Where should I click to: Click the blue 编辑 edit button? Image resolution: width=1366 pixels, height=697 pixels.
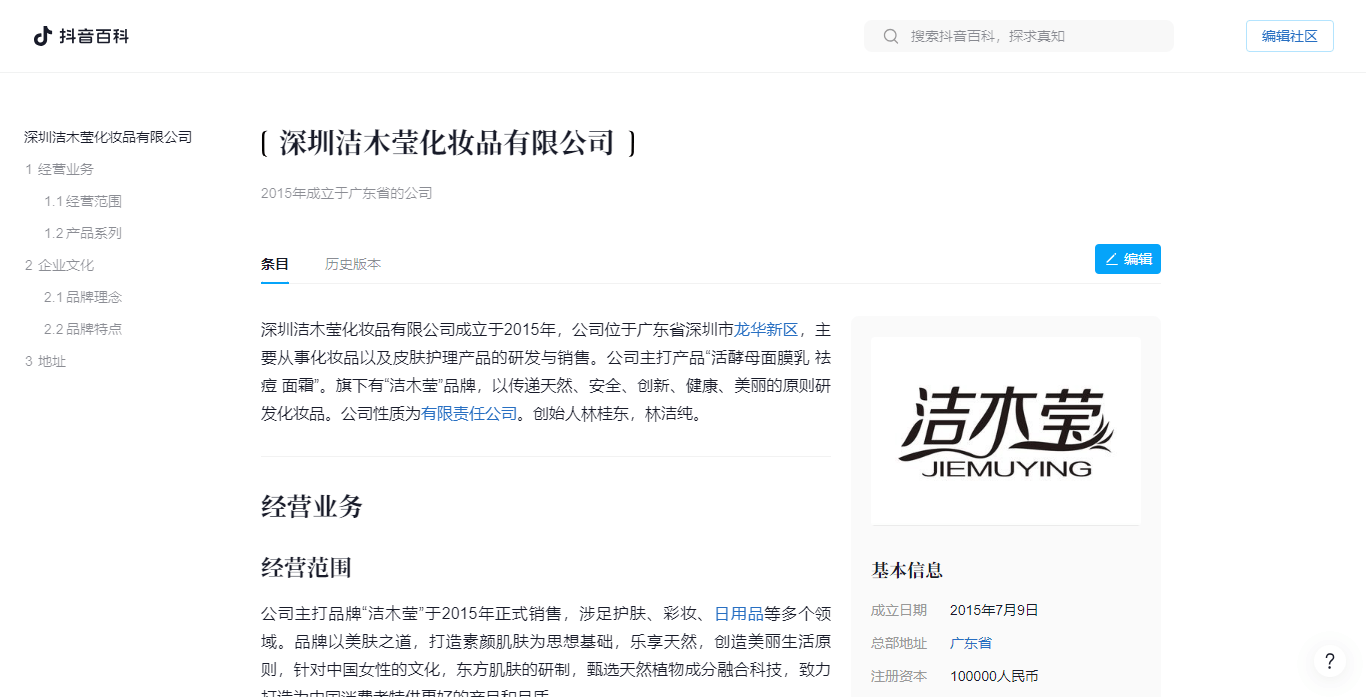(x=1127, y=259)
